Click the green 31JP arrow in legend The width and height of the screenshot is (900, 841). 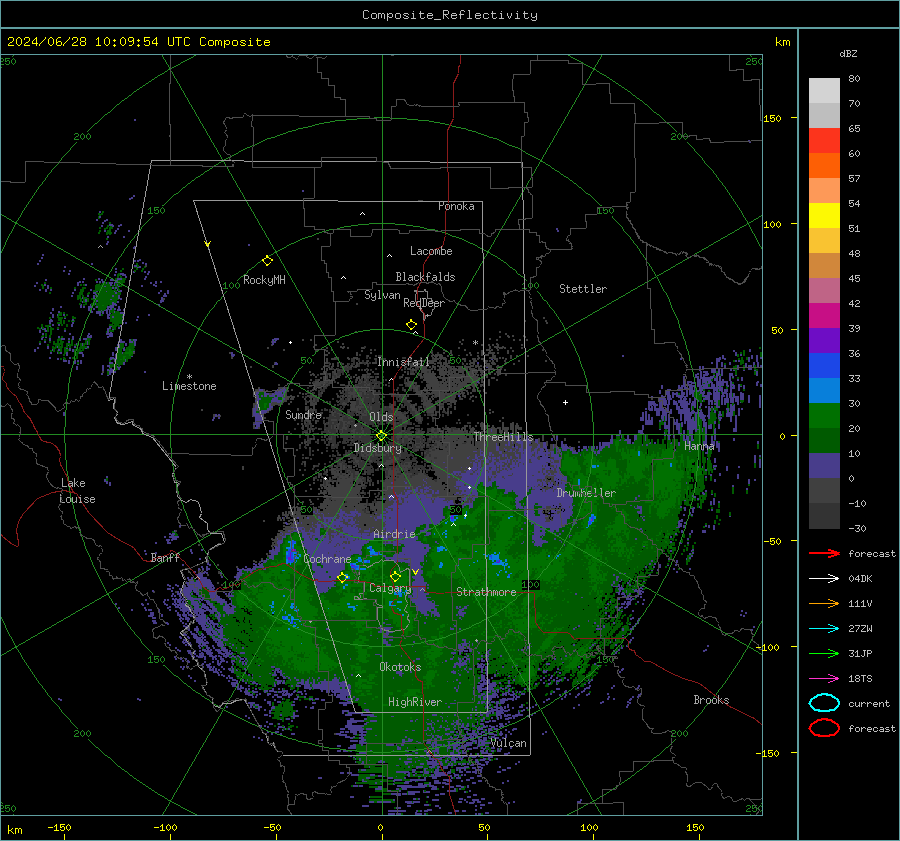[824, 653]
